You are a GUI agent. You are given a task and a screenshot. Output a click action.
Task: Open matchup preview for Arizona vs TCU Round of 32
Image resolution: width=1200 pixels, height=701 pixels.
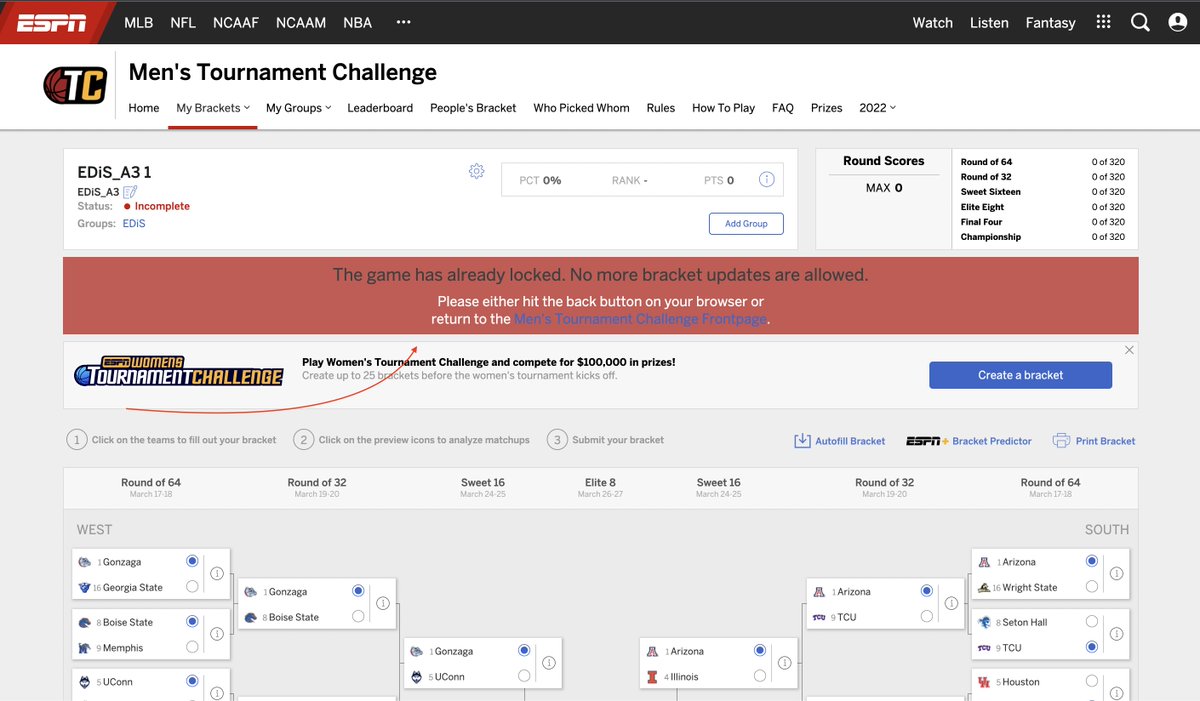click(x=951, y=604)
